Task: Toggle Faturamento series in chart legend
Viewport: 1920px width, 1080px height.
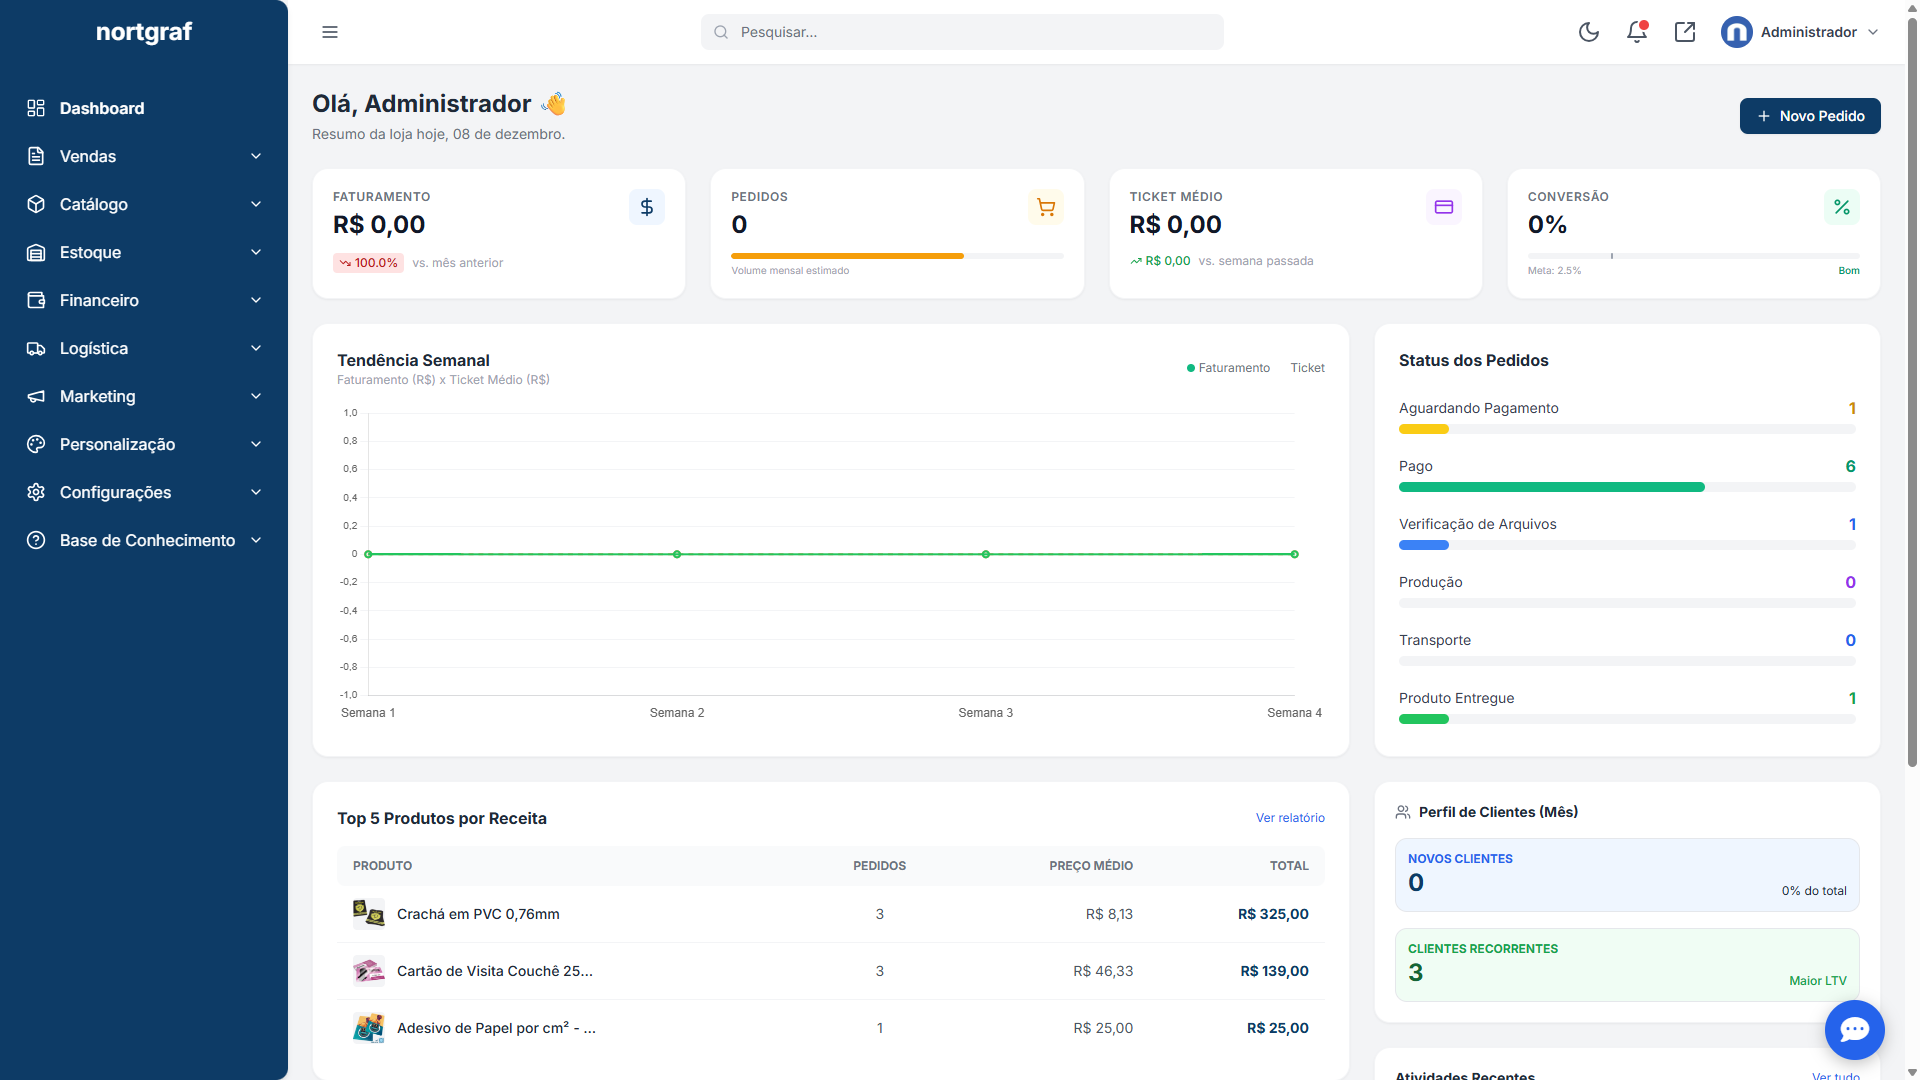Action: click(1228, 368)
